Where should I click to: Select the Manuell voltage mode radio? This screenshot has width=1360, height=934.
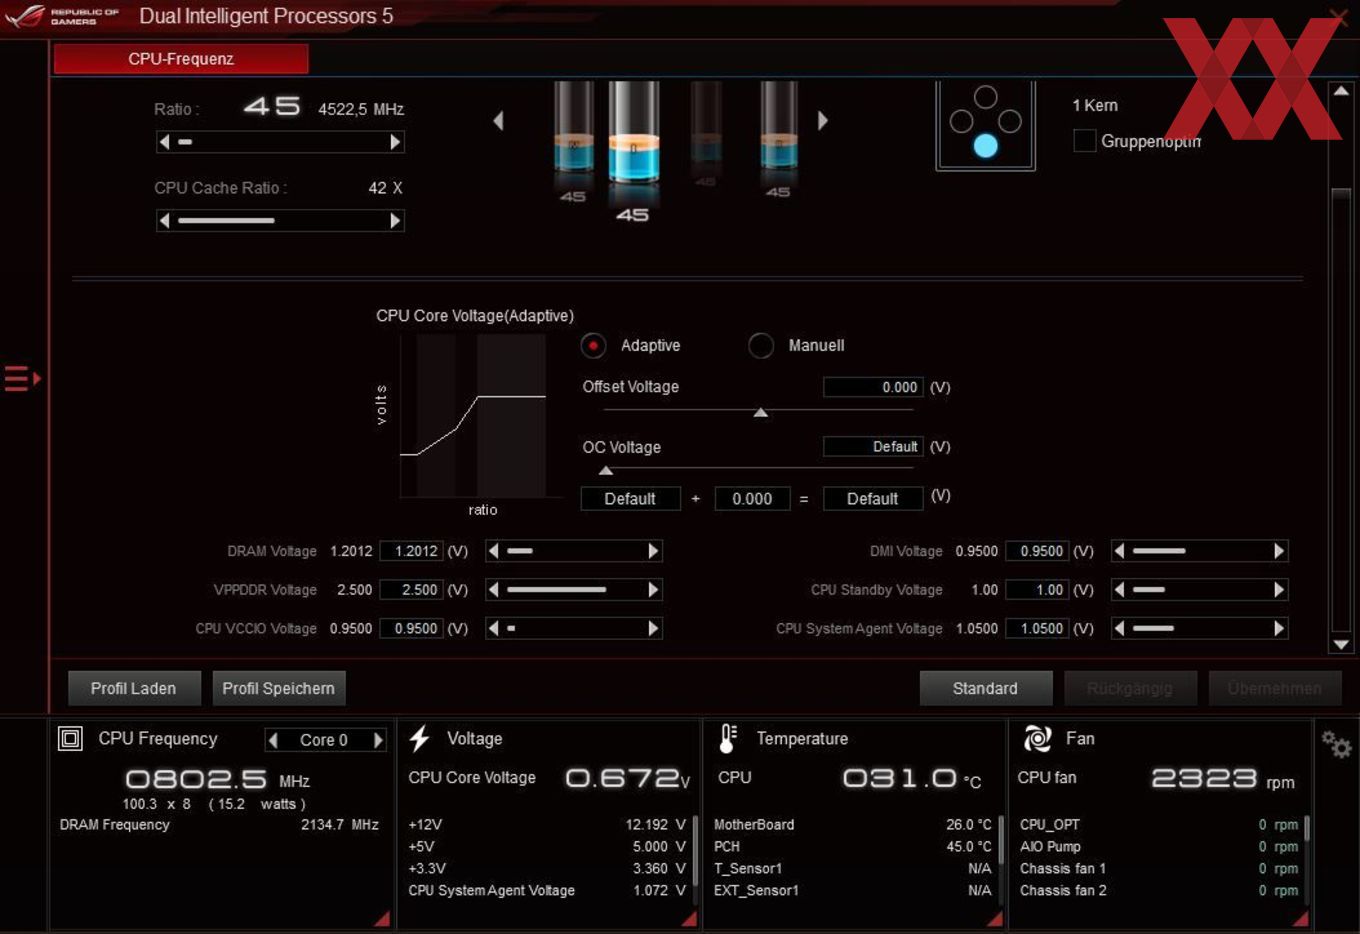point(761,346)
